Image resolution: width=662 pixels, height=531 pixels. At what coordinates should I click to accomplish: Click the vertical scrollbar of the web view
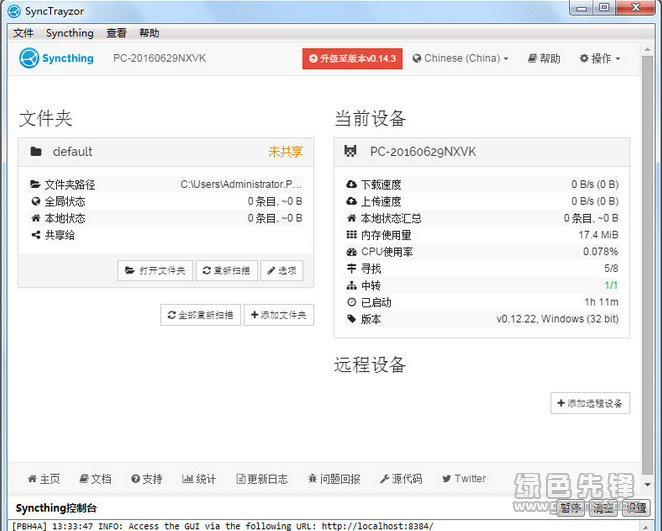[647, 266]
